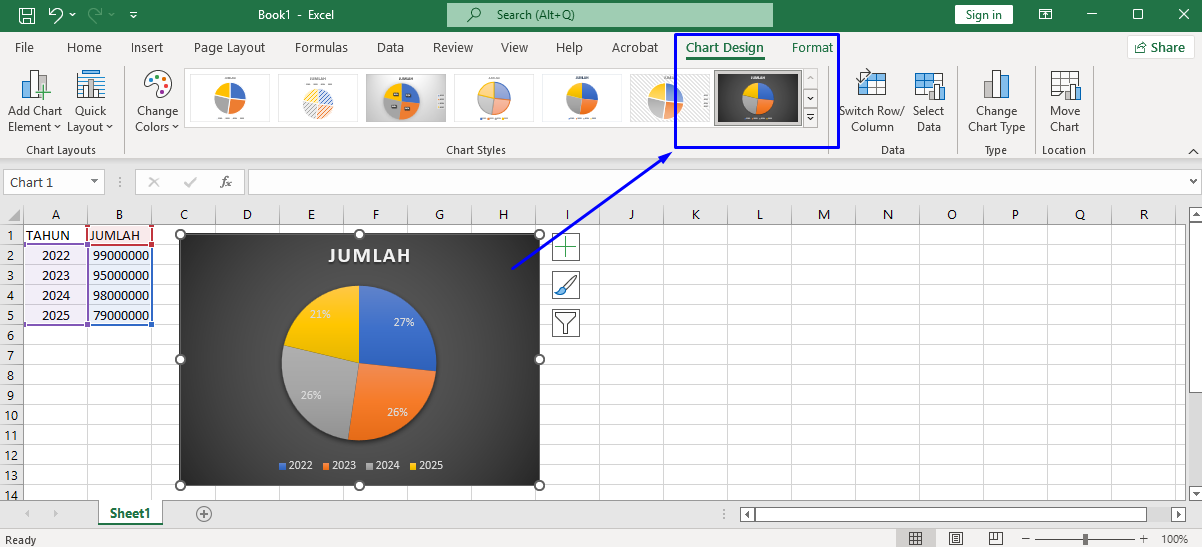Image resolution: width=1202 pixels, height=547 pixels.
Task: Open the Quick Layout gallery
Action: tap(90, 87)
